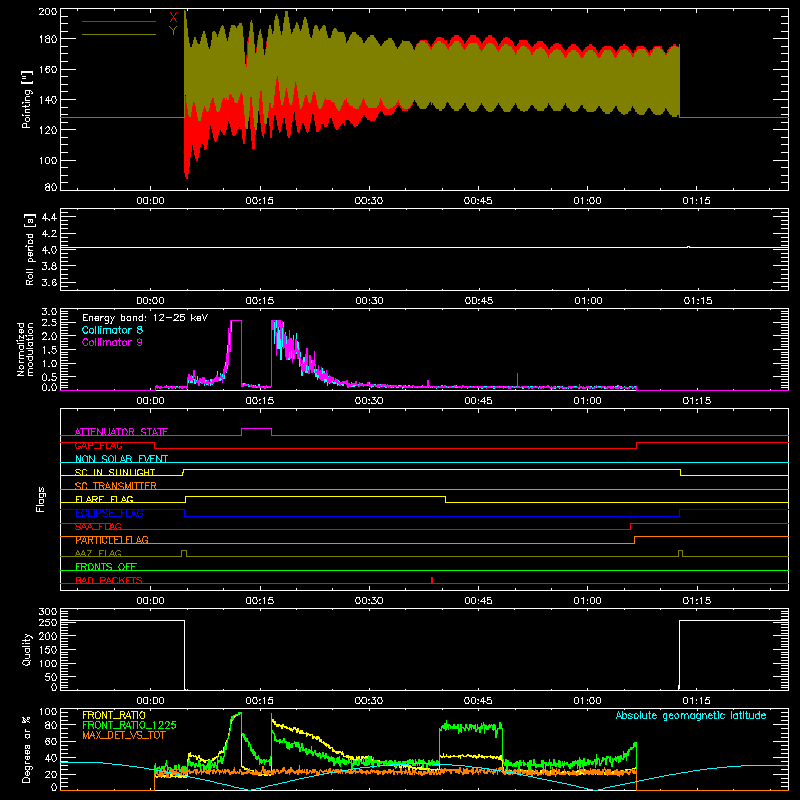Click the 00:30 time label under Roll period plot

[369, 301]
